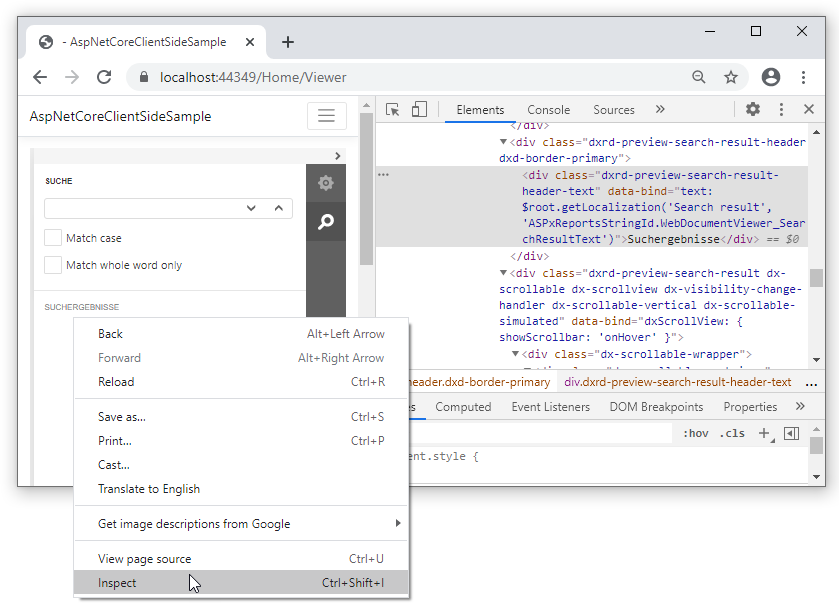The height and width of the screenshot is (603, 839).
Task: Open DevTools settings gear
Action: (753, 109)
